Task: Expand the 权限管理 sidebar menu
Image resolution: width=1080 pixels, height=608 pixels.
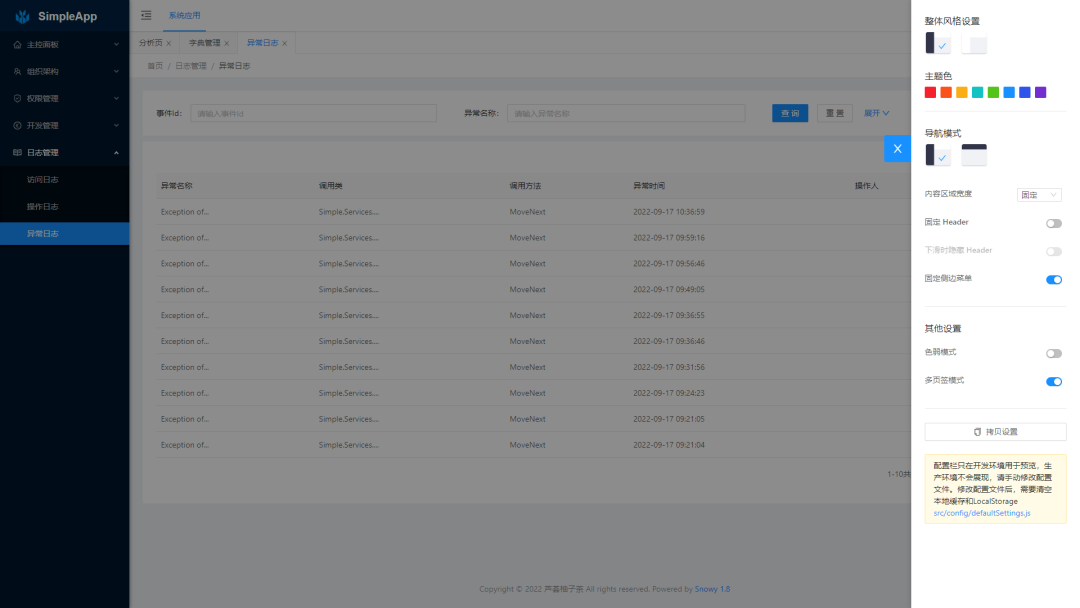Action: (x=65, y=99)
